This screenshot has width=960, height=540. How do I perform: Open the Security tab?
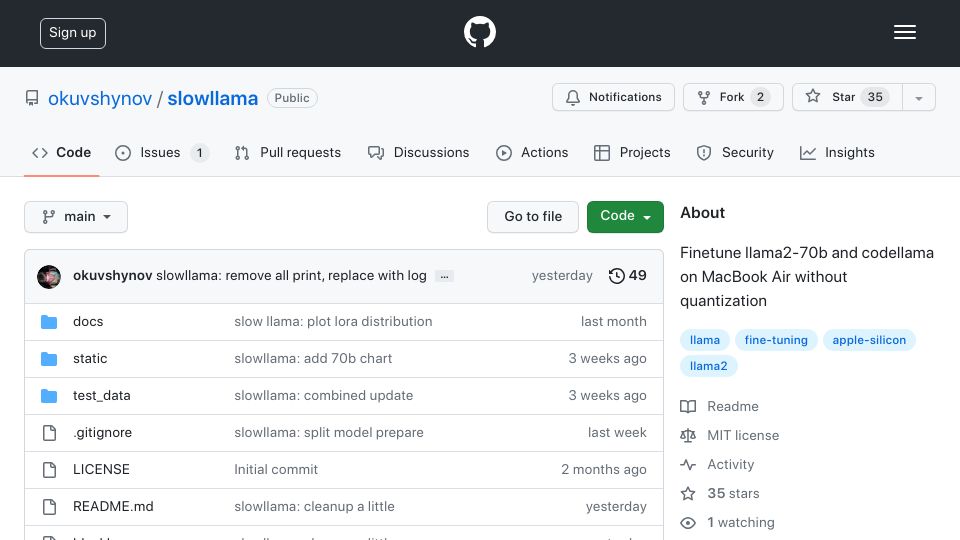pyautogui.click(x=735, y=152)
